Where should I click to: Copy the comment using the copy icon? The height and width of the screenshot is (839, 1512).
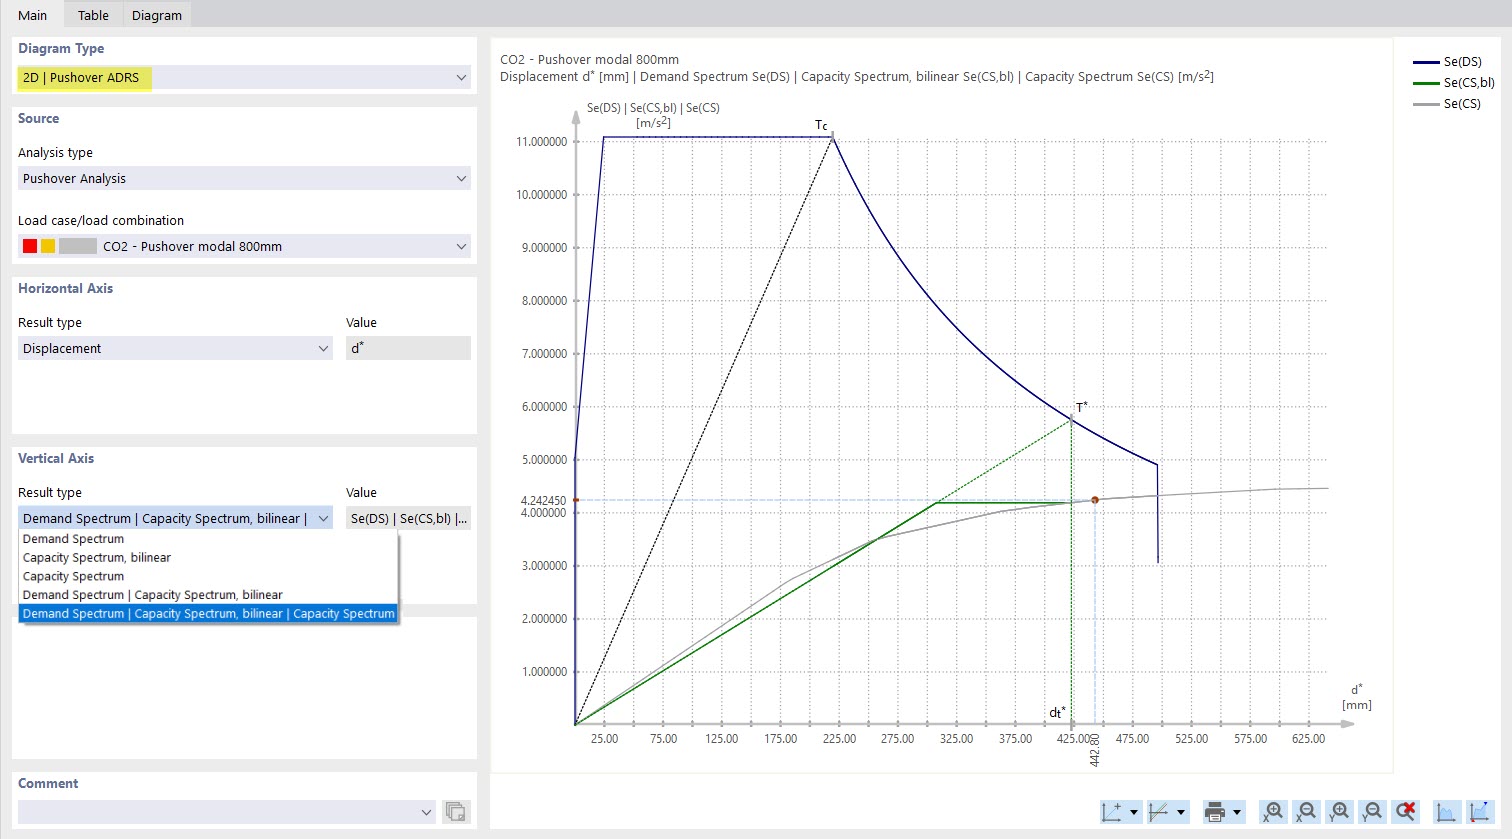pyautogui.click(x=456, y=812)
